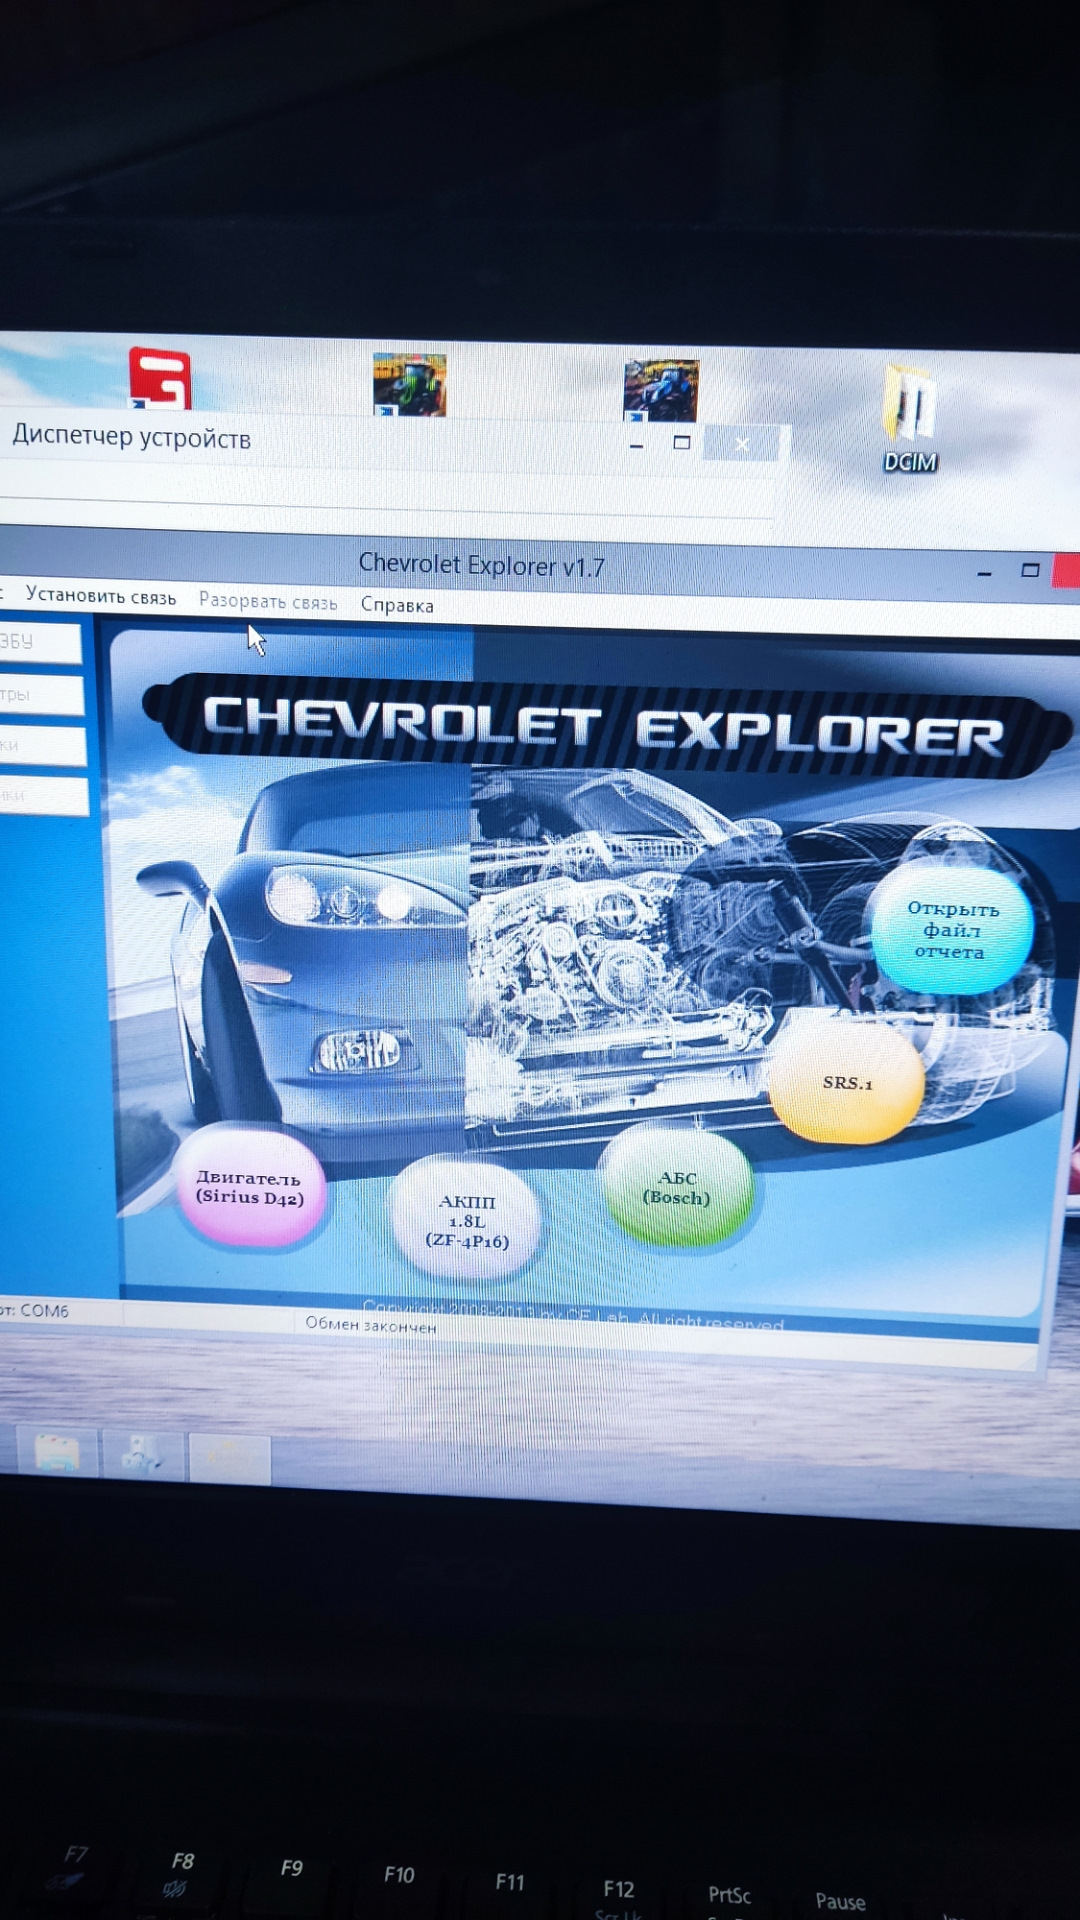Viewport: 1080px width, 1920px height.
Task: Open the Справка menu
Action: click(x=397, y=605)
